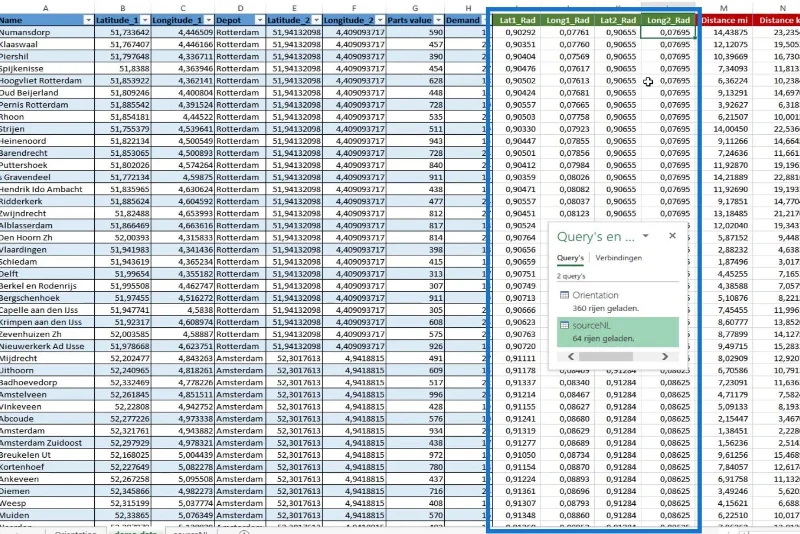
Task: Select longitude cell 4,446509
Action: [183, 32]
